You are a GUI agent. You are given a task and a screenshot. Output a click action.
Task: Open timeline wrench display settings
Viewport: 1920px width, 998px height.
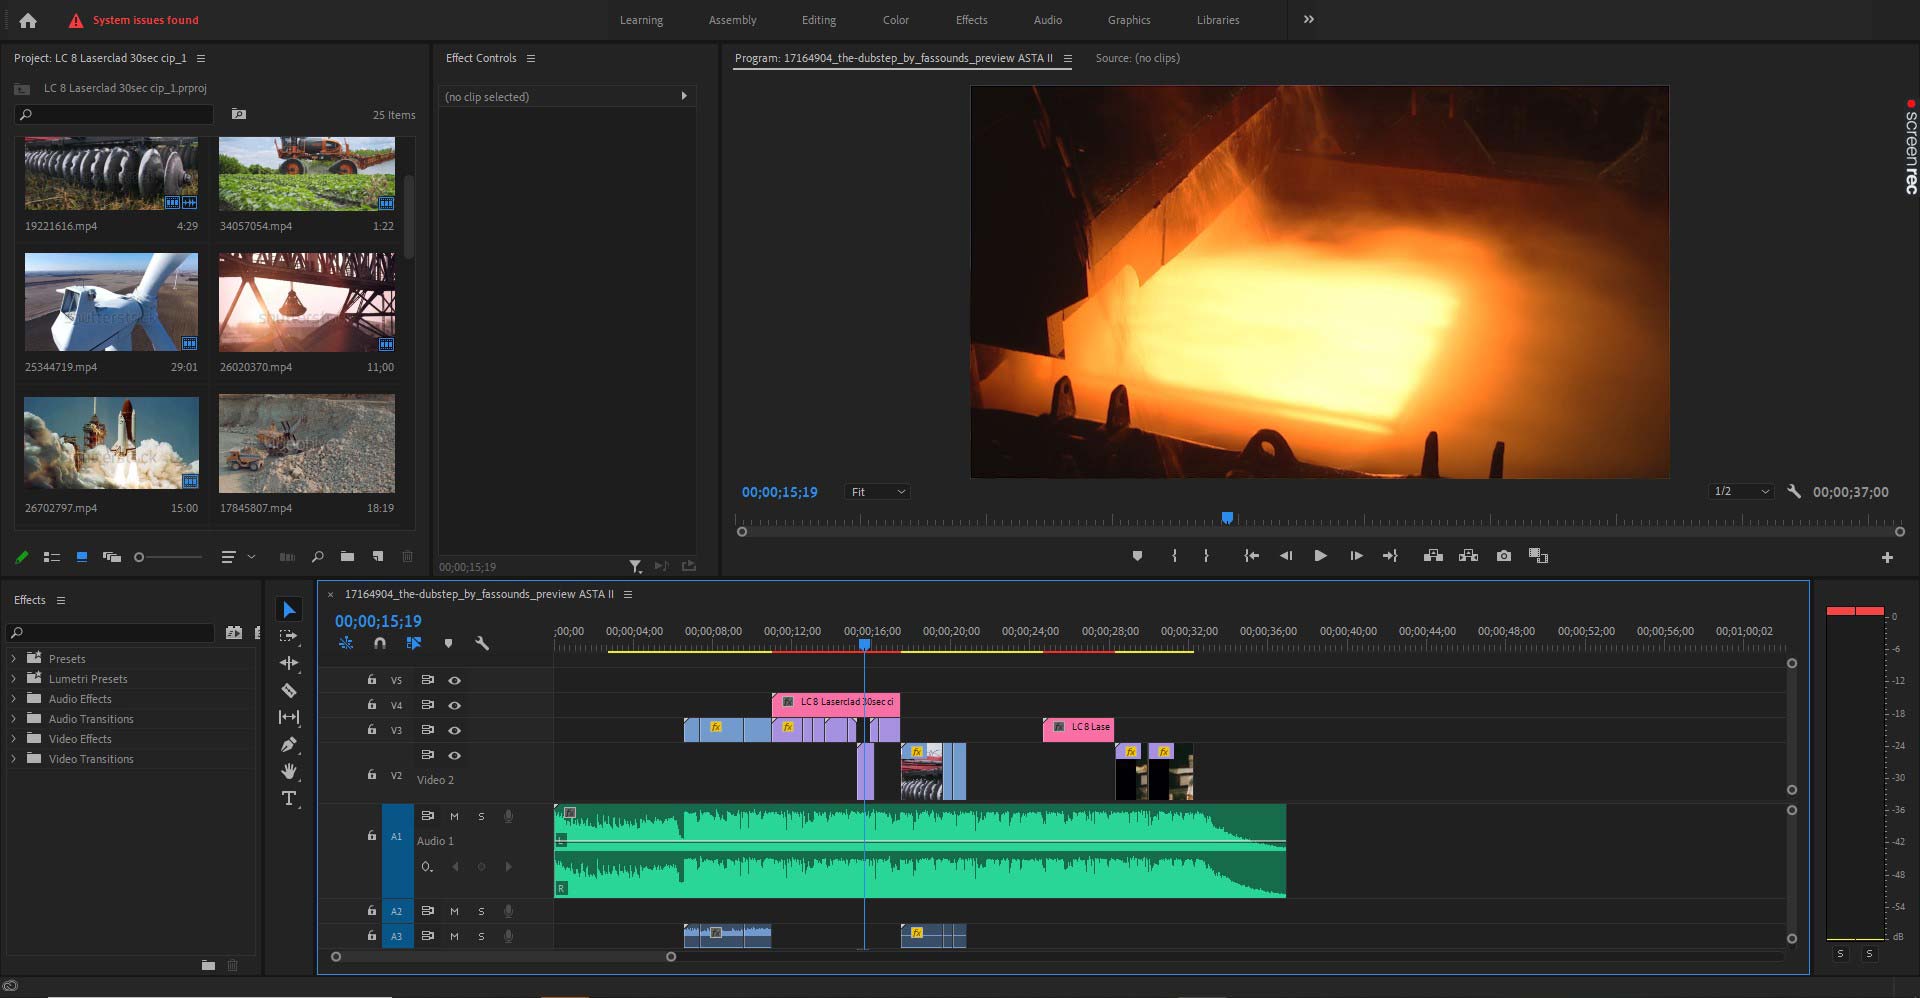coord(482,644)
